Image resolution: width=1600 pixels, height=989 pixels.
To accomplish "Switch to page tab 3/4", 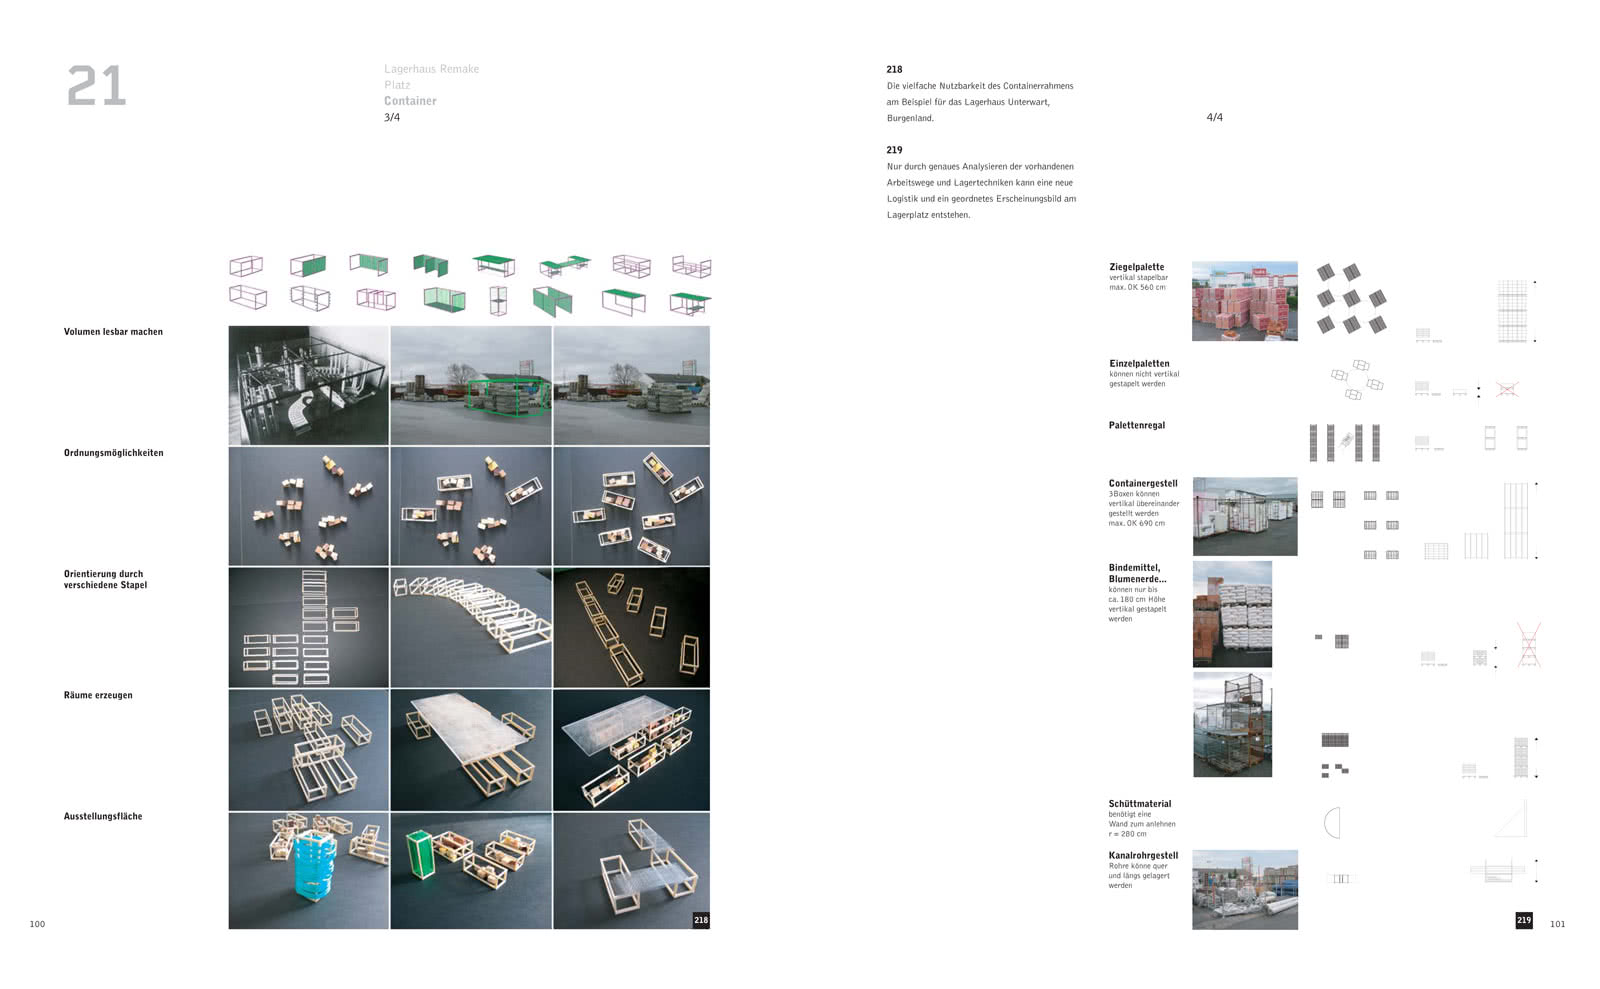I will pyautogui.click(x=391, y=117).
